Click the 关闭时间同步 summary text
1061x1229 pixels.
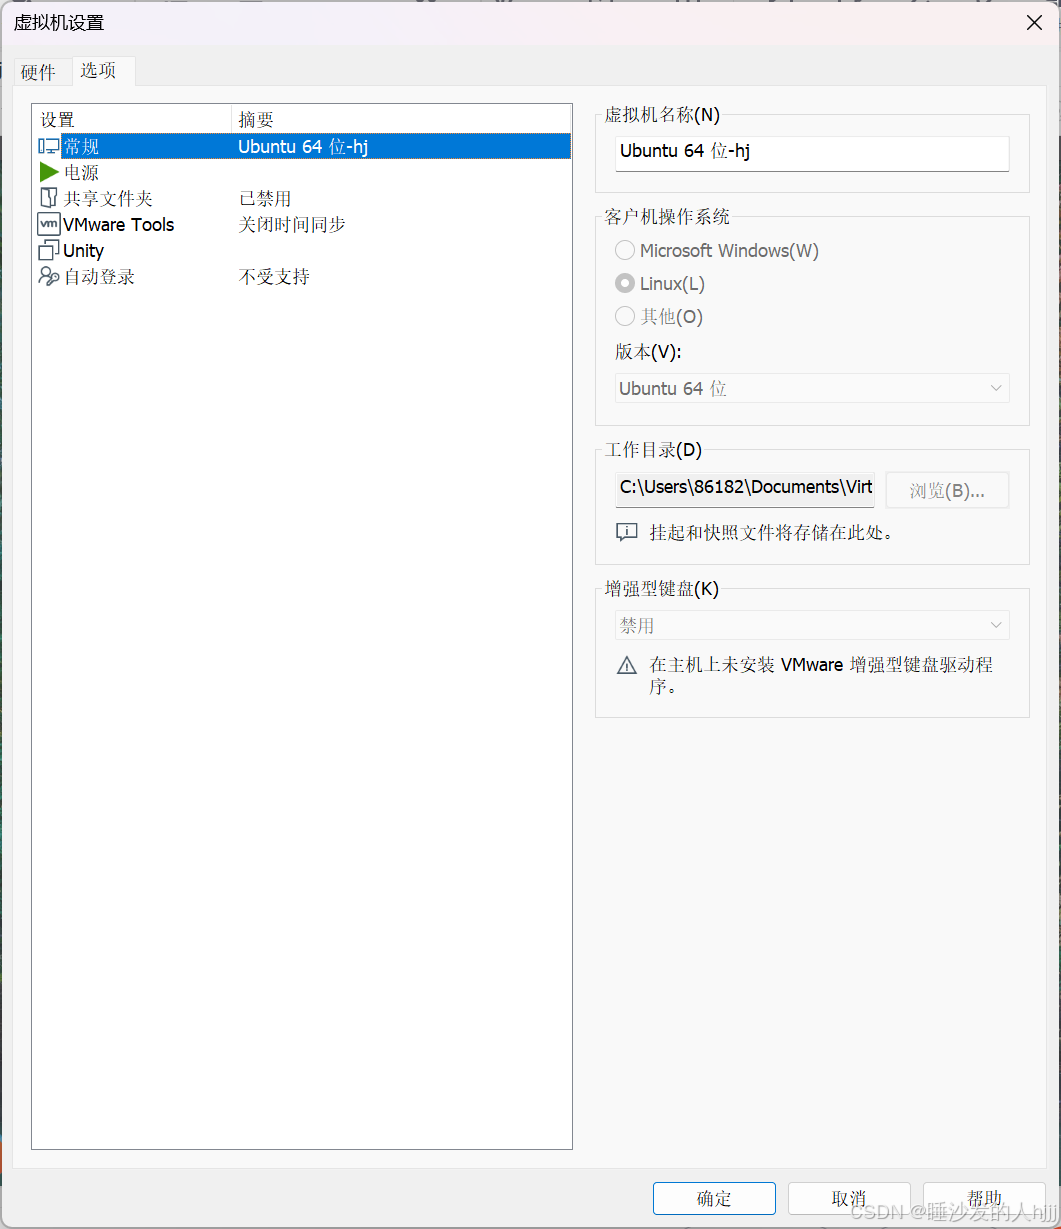292,225
